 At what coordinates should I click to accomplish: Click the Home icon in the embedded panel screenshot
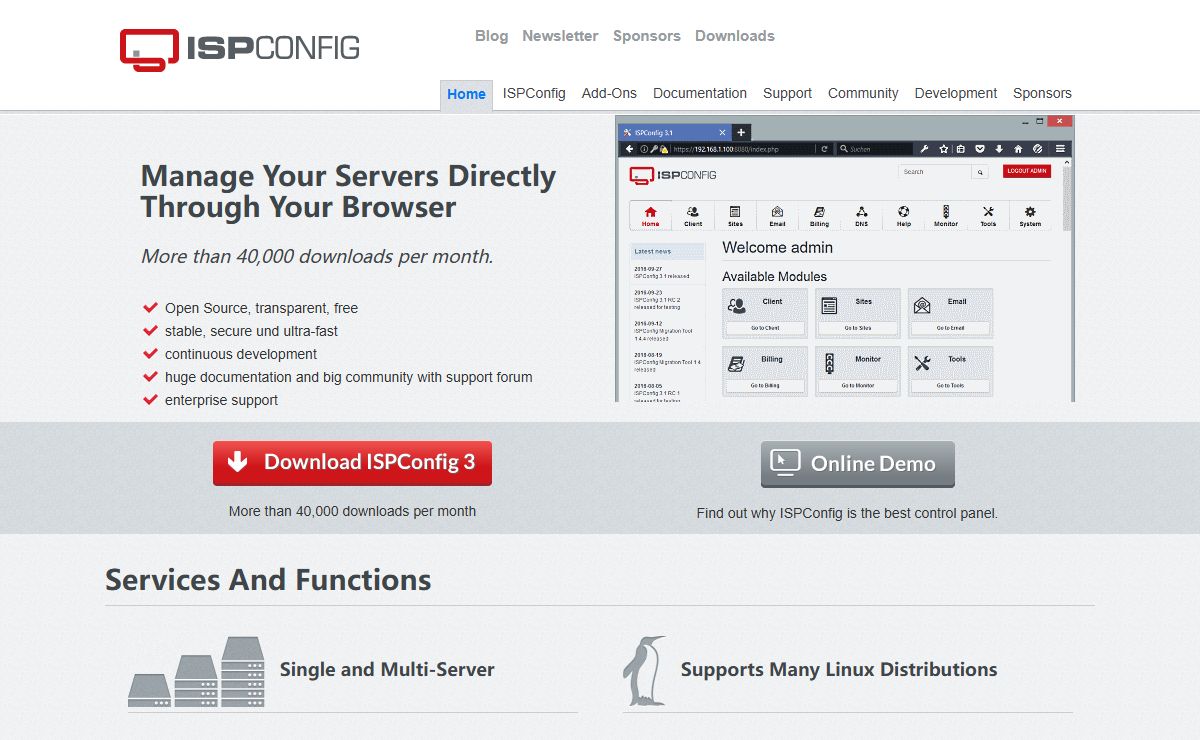(x=650, y=212)
